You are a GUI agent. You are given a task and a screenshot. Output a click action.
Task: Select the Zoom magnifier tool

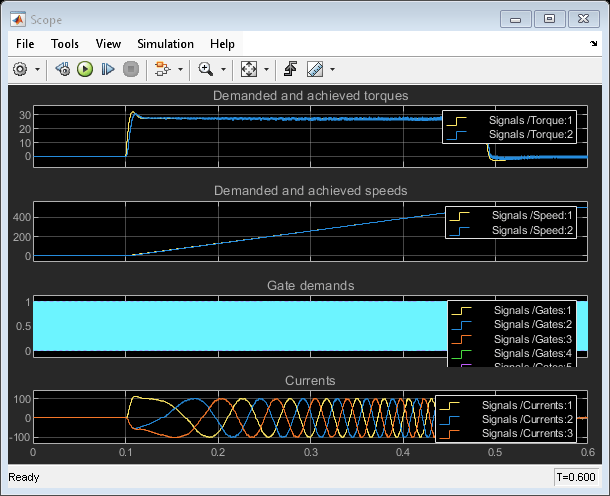(205, 69)
